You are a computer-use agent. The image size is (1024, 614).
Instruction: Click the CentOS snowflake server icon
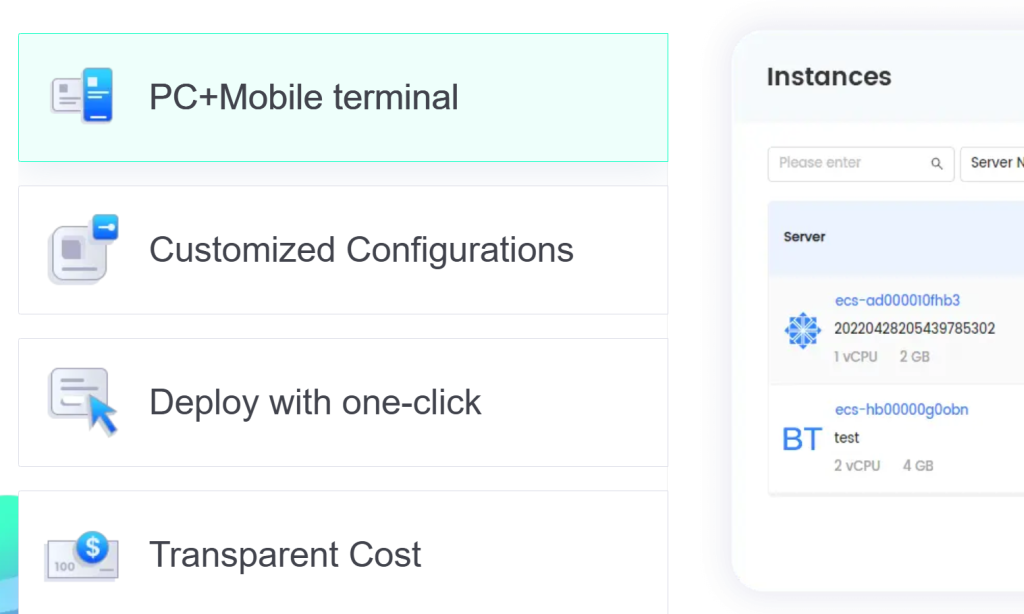(802, 330)
